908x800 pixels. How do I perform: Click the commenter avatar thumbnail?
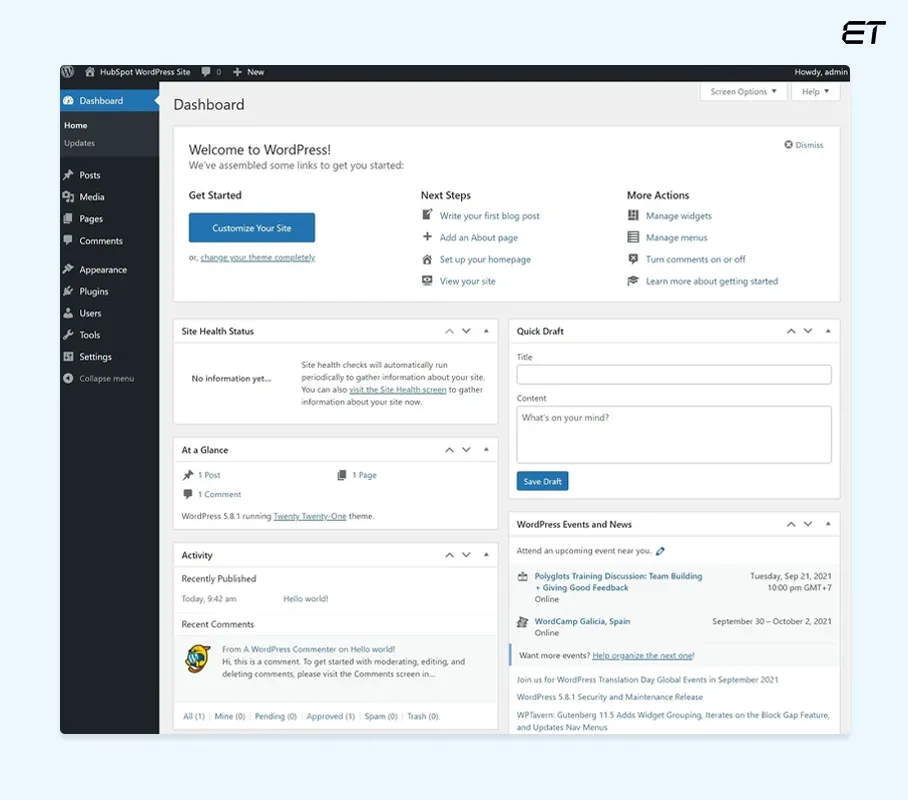197,659
